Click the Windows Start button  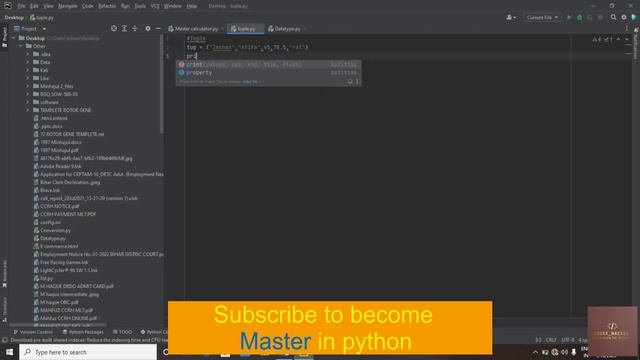tap(9, 352)
